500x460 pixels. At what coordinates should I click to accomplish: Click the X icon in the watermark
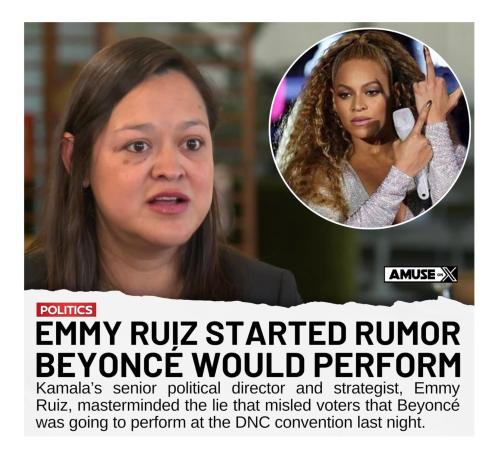click(x=448, y=274)
